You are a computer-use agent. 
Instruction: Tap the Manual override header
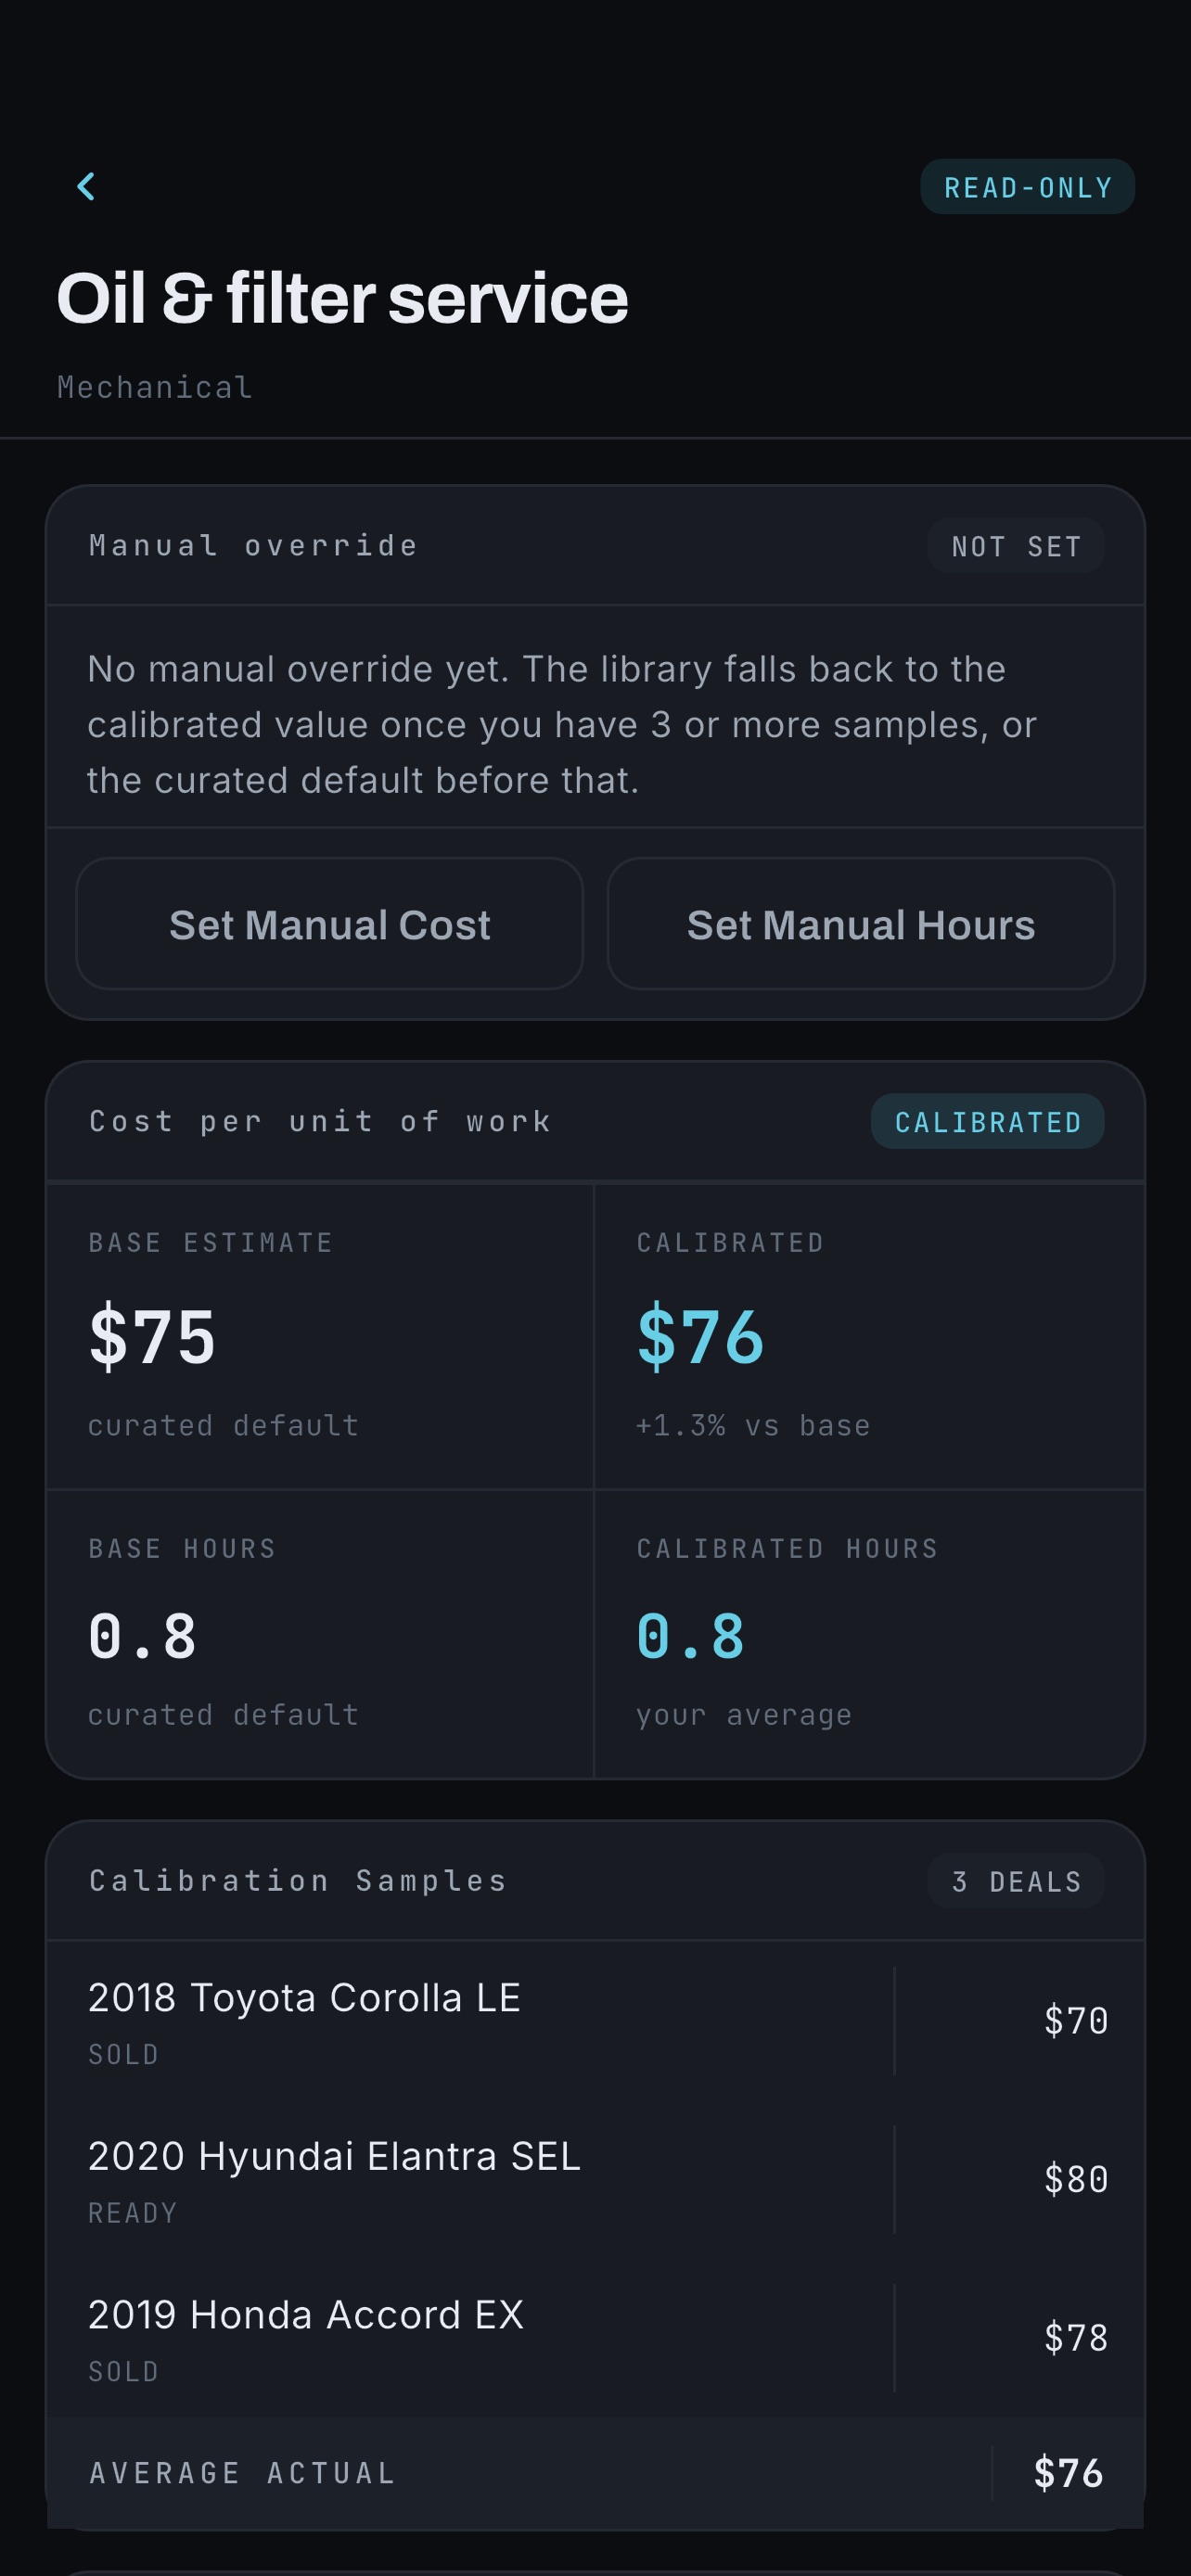[x=253, y=545]
